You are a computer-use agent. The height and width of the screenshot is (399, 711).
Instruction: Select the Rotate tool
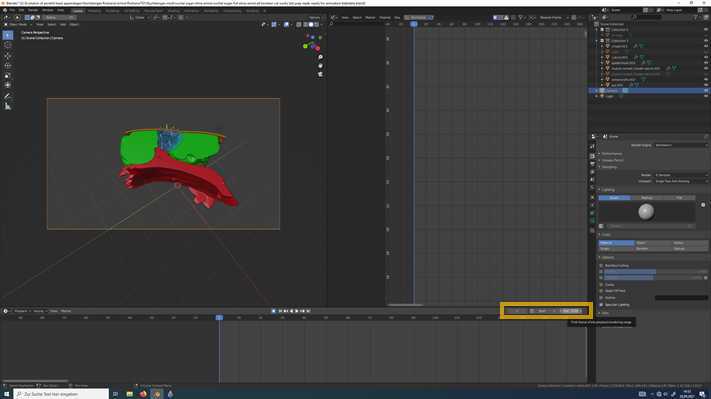click(x=8, y=66)
